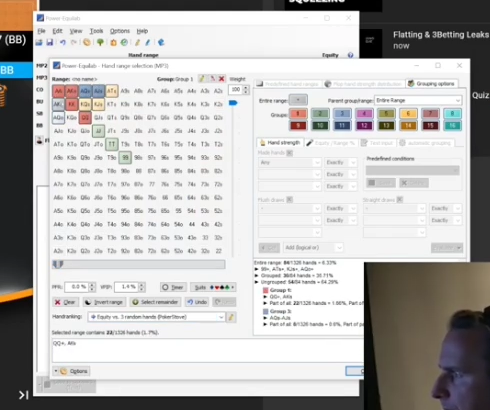Viewport: 490px width, 410px height.
Task: Click pencil icon beside Handranking dropdown
Action: [231, 317]
